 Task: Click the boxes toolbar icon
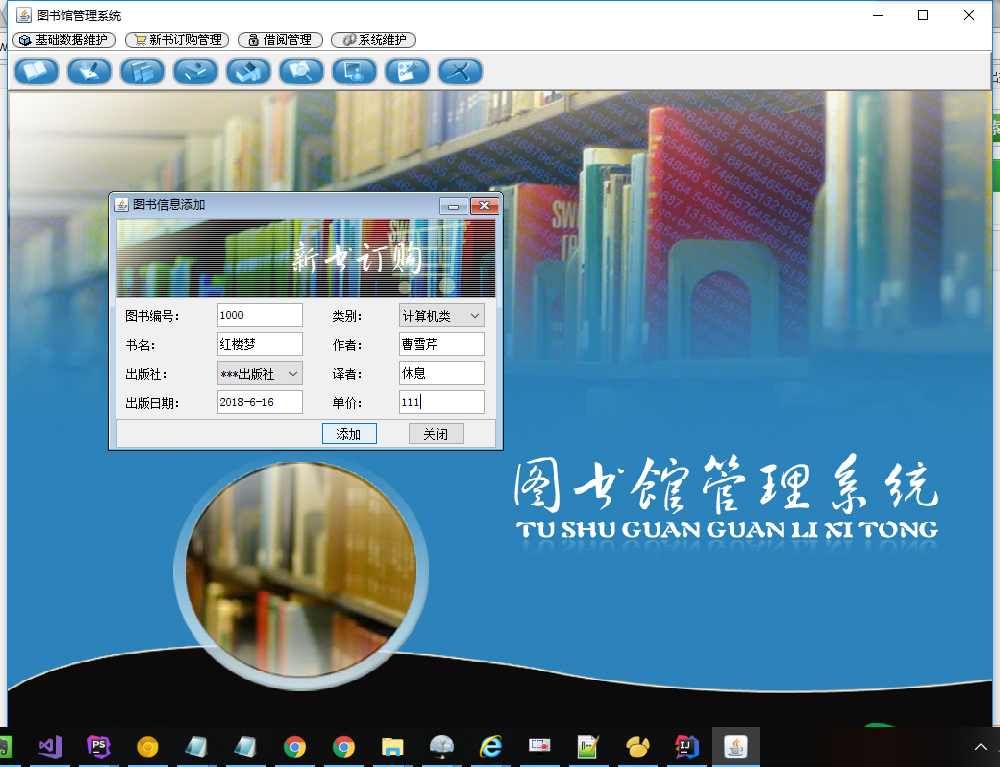pos(248,71)
